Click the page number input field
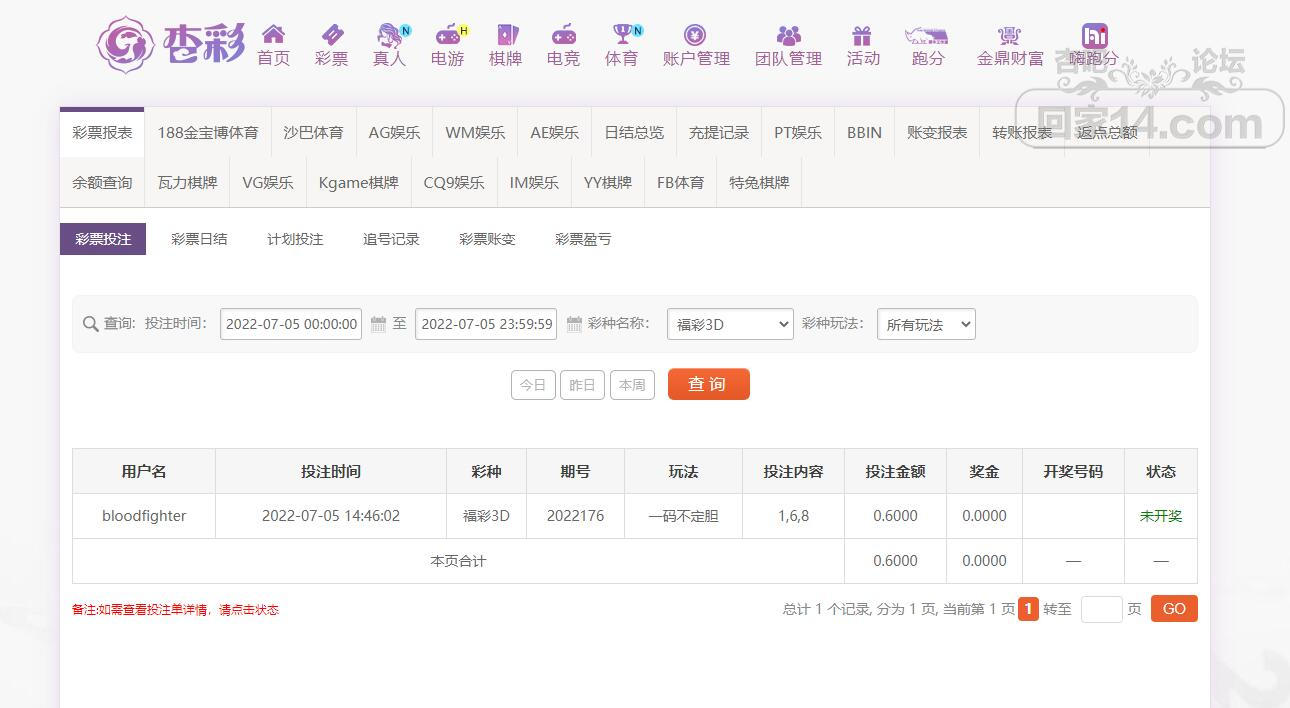Viewport: 1290px width, 708px height. pos(1101,609)
